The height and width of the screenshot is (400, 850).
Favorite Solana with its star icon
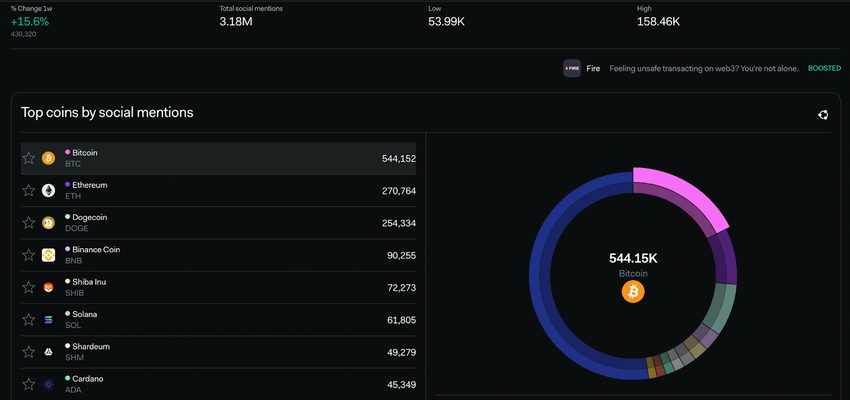29,320
